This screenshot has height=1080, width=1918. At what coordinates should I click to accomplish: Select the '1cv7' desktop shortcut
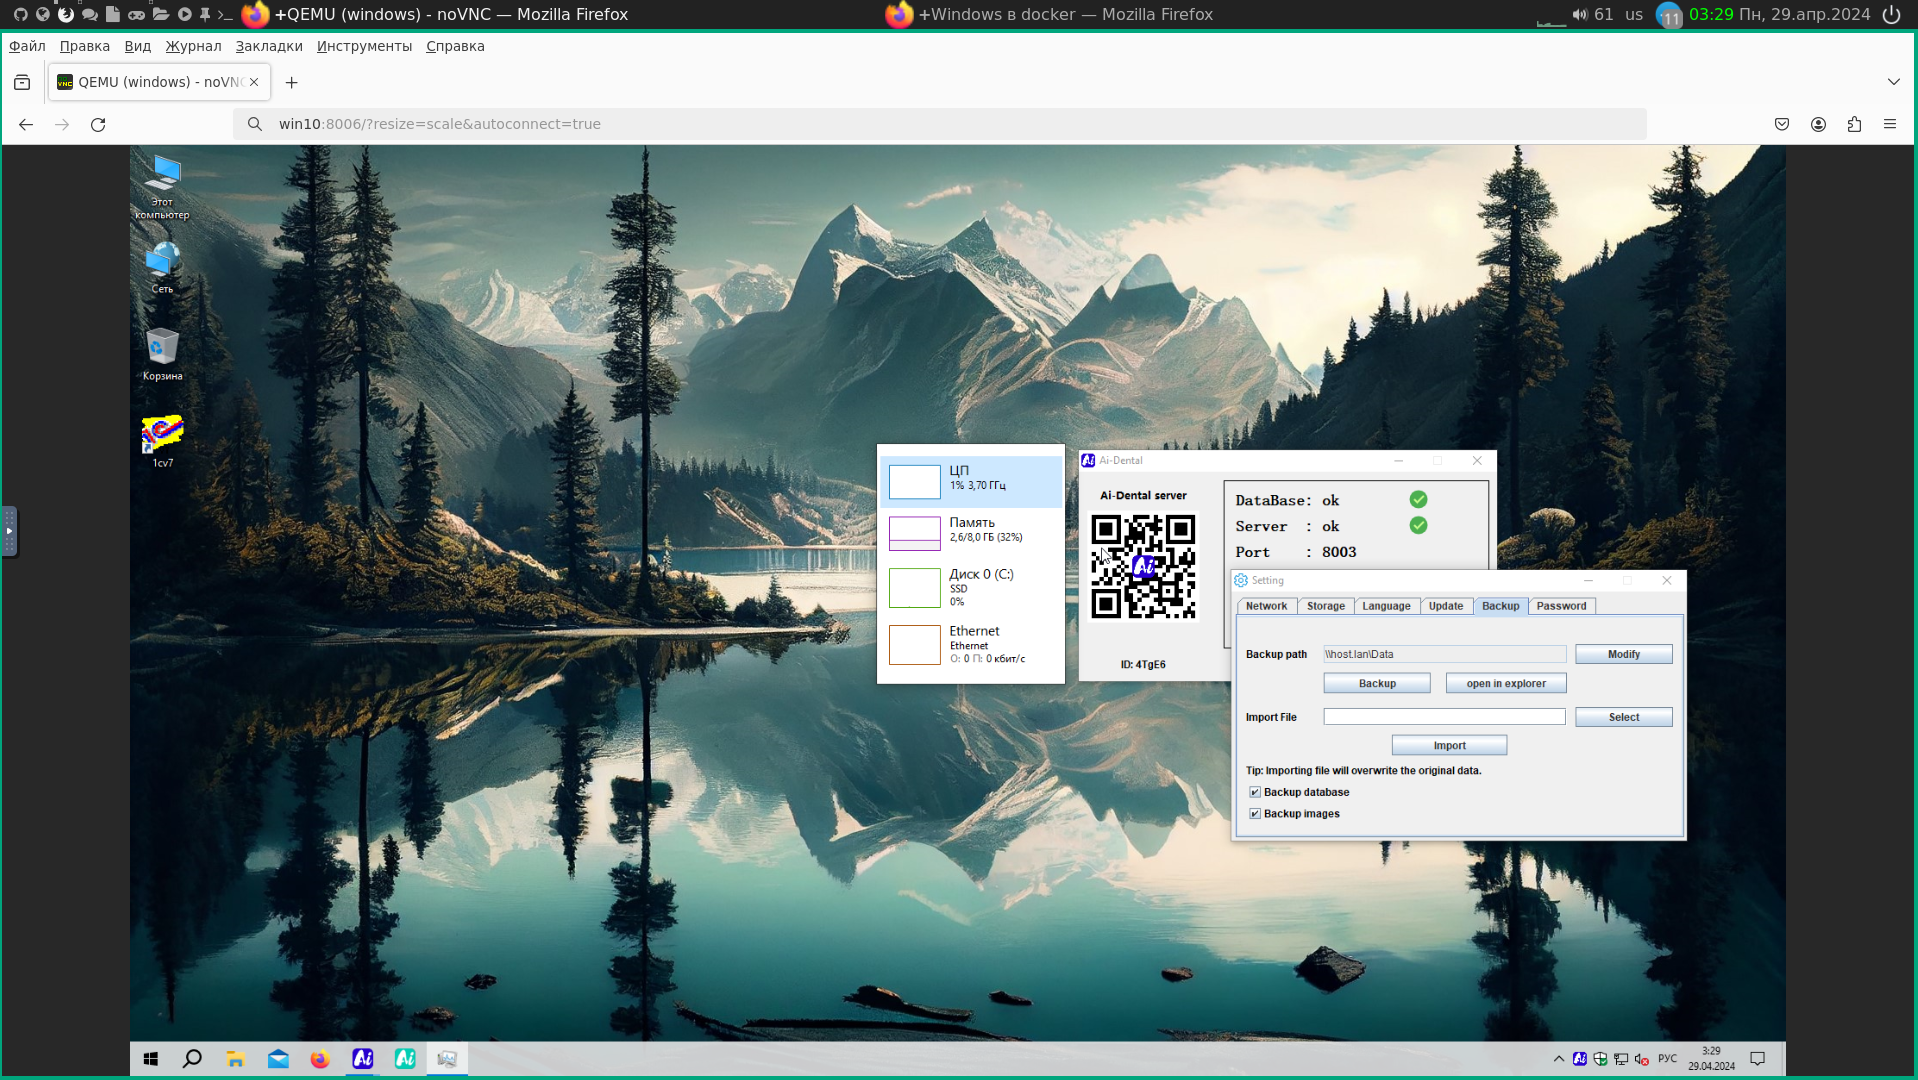tap(162, 441)
